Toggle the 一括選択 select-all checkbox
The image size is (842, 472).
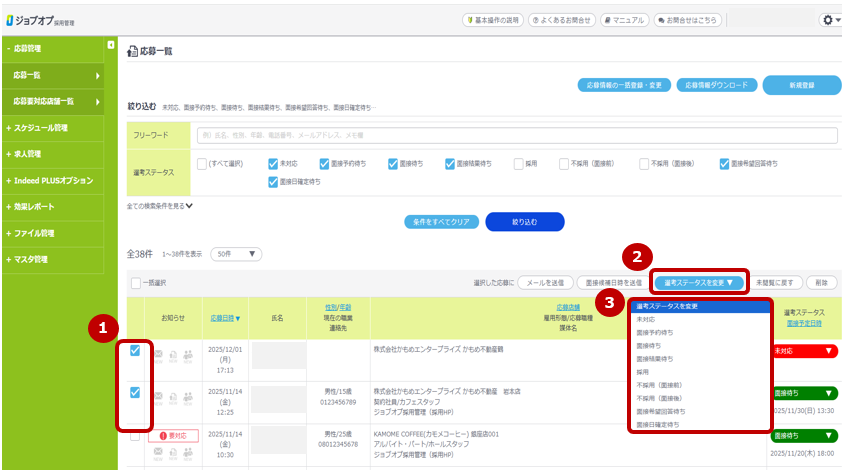click(x=136, y=283)
